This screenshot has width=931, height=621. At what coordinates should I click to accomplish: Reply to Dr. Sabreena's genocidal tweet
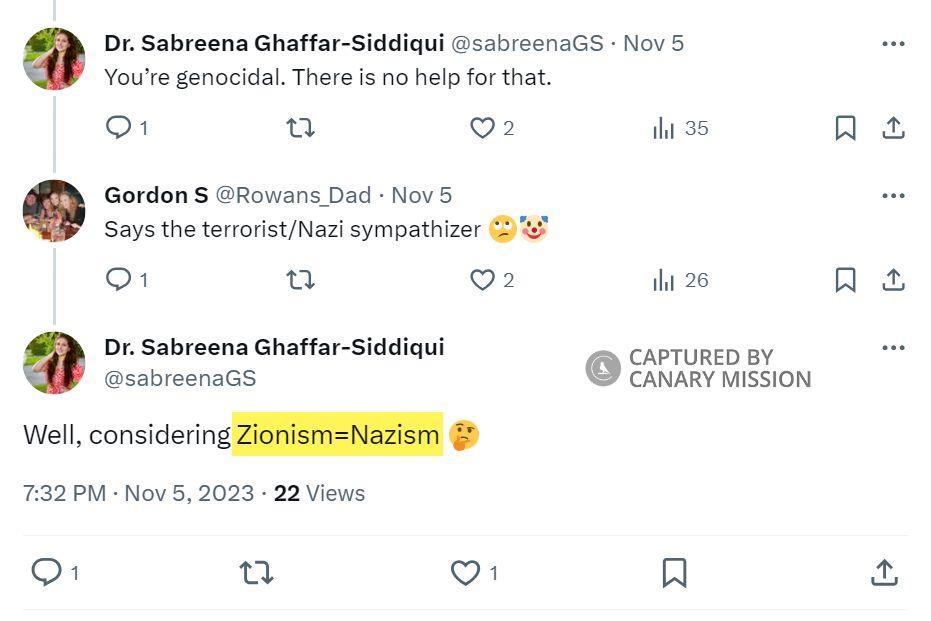pos(119,128)
